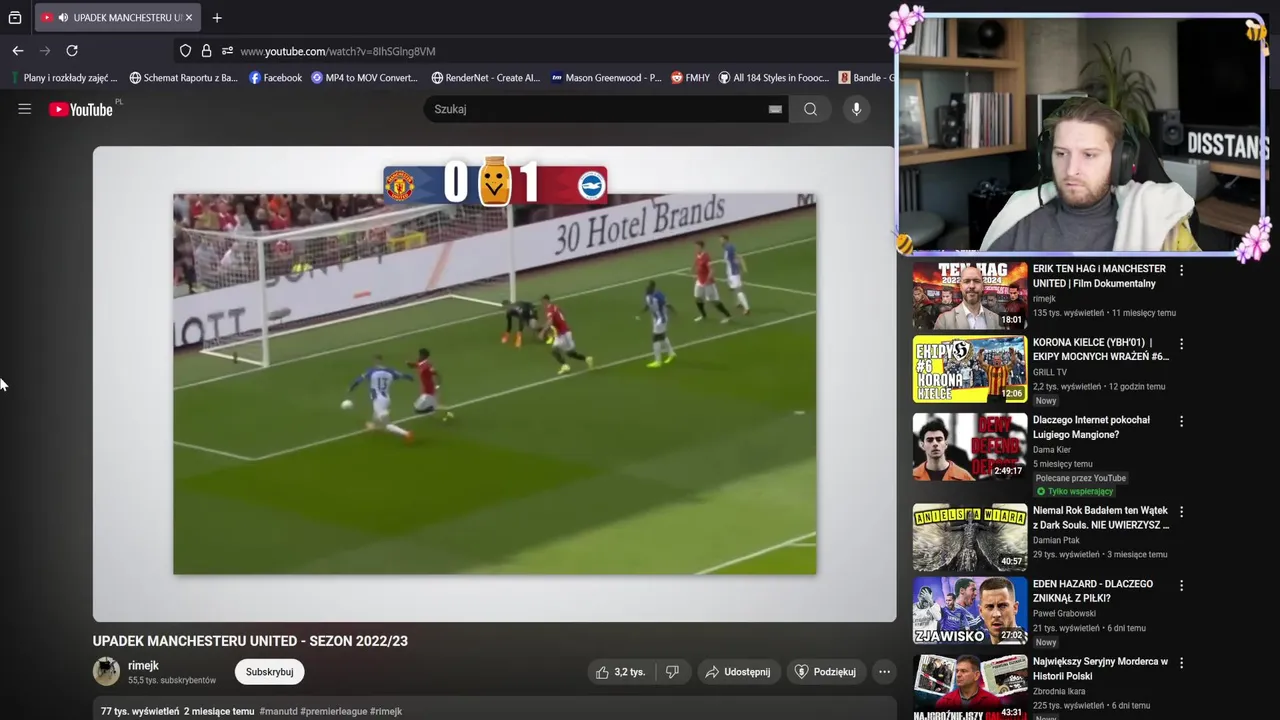Open Dark Souls video thumbnail
The height and width of the screenshot is (720, 1280).
coord(970,537)
